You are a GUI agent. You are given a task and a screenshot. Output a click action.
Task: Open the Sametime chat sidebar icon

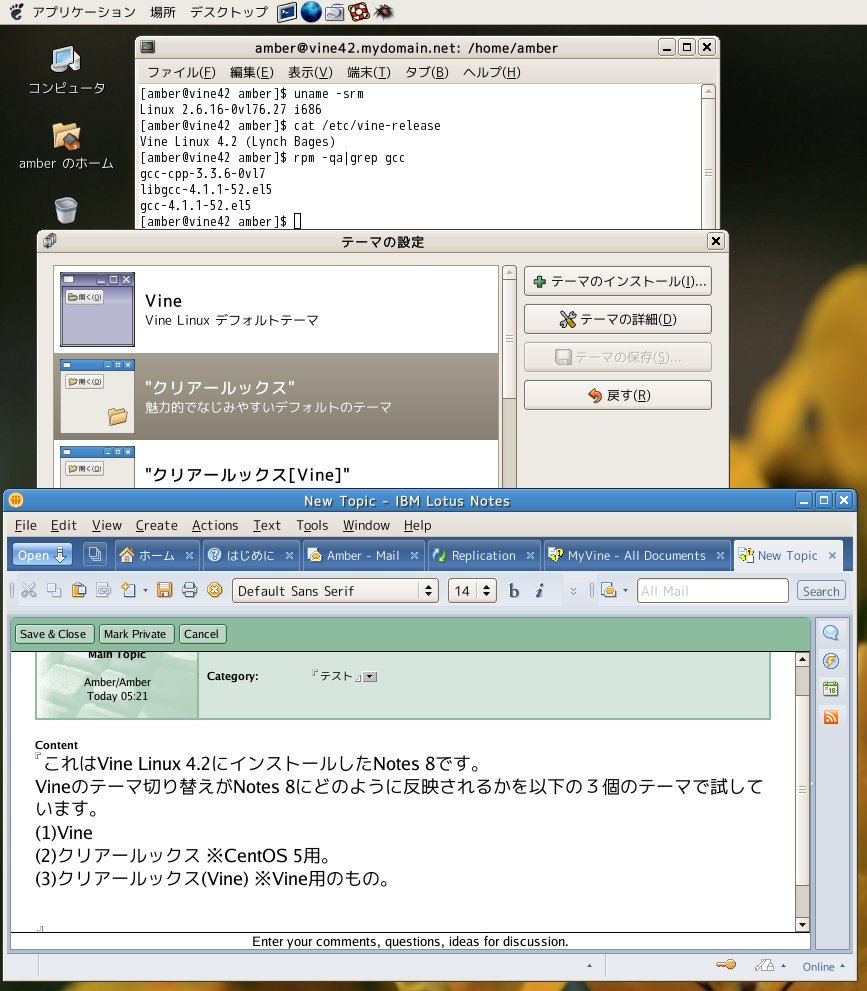830,633
